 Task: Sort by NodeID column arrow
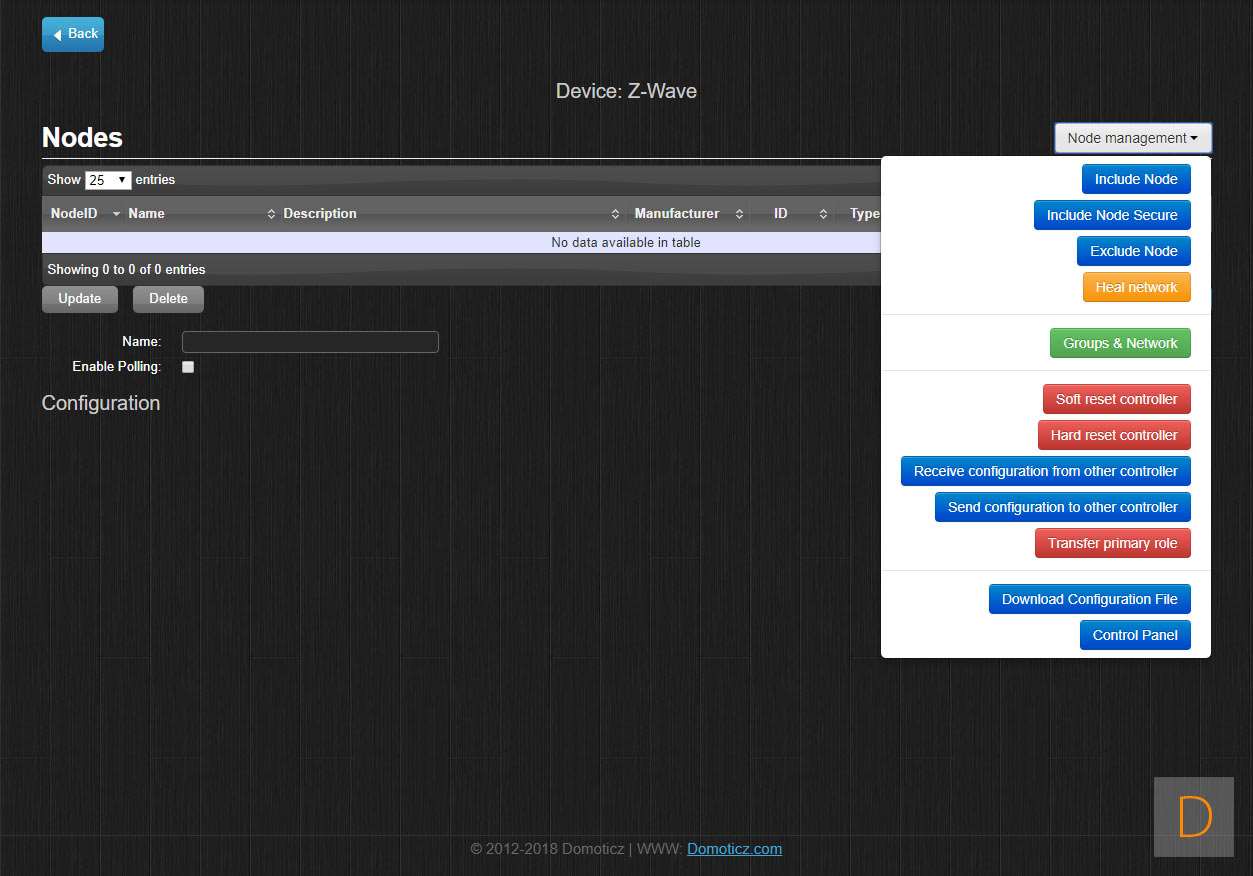click(116, 214)
